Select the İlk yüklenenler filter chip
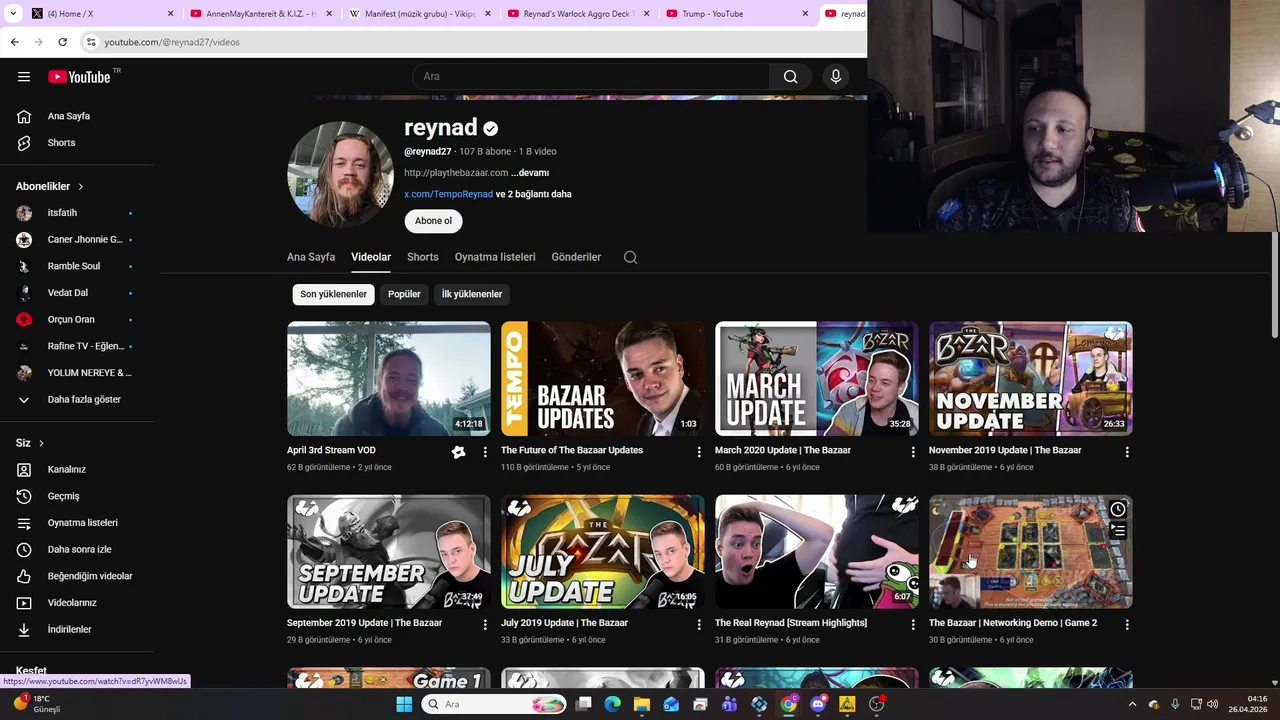 (x=472, y=294)
